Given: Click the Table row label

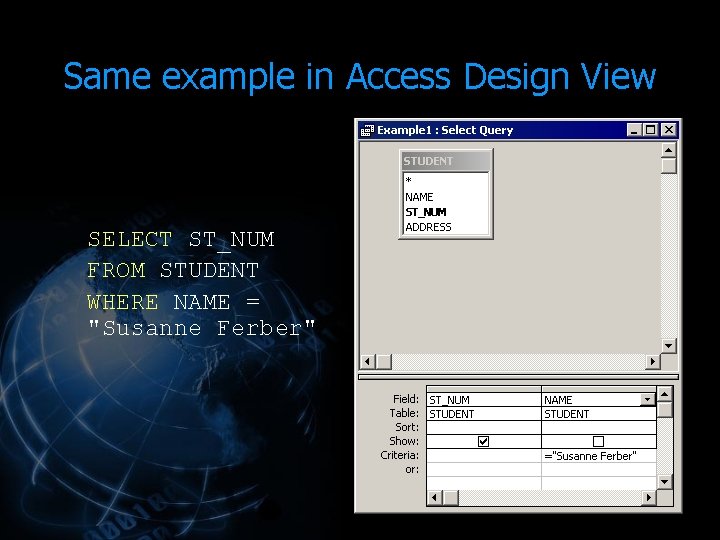Looking at the screenshot, I should (x=404, y=413).
